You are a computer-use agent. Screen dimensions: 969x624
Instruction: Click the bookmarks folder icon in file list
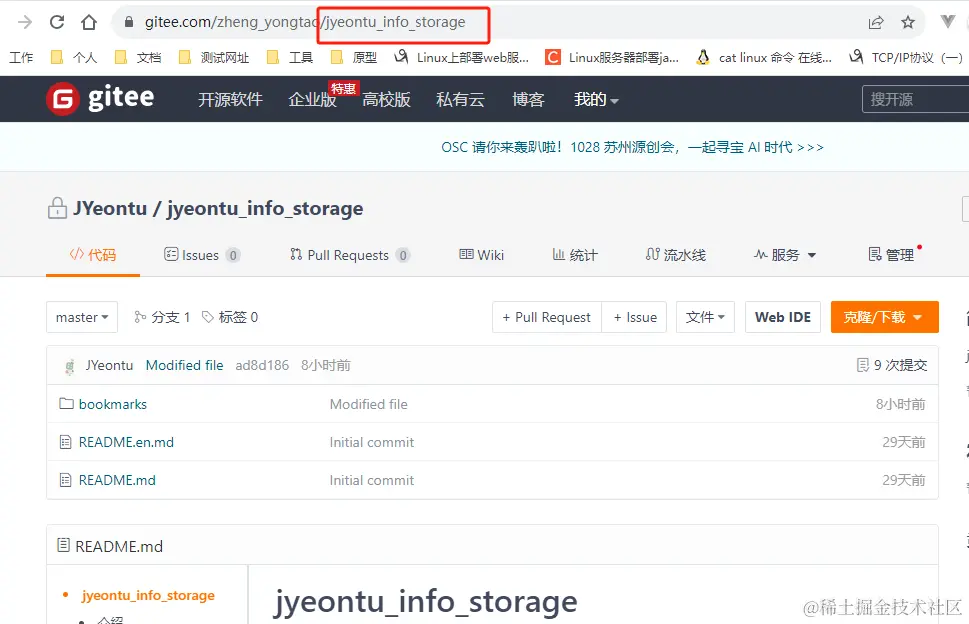66,404
